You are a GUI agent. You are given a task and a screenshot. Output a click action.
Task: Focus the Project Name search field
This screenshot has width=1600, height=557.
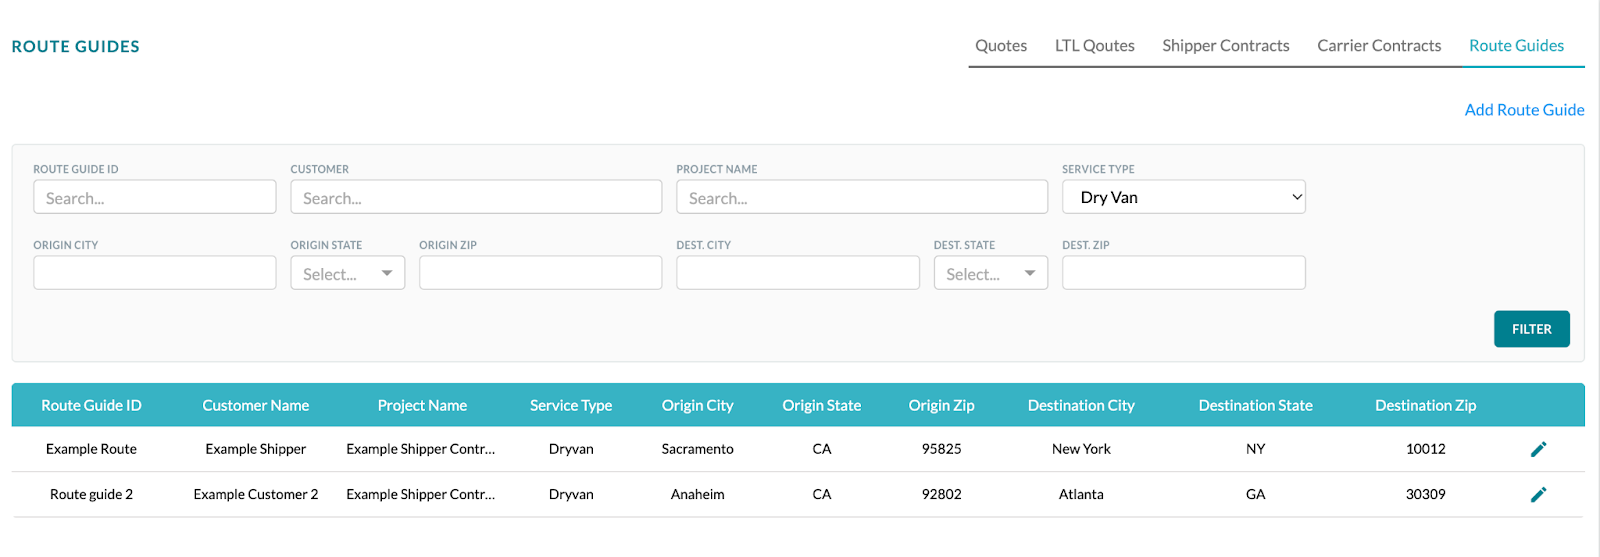pyautogui.click(x=862, y=197)
